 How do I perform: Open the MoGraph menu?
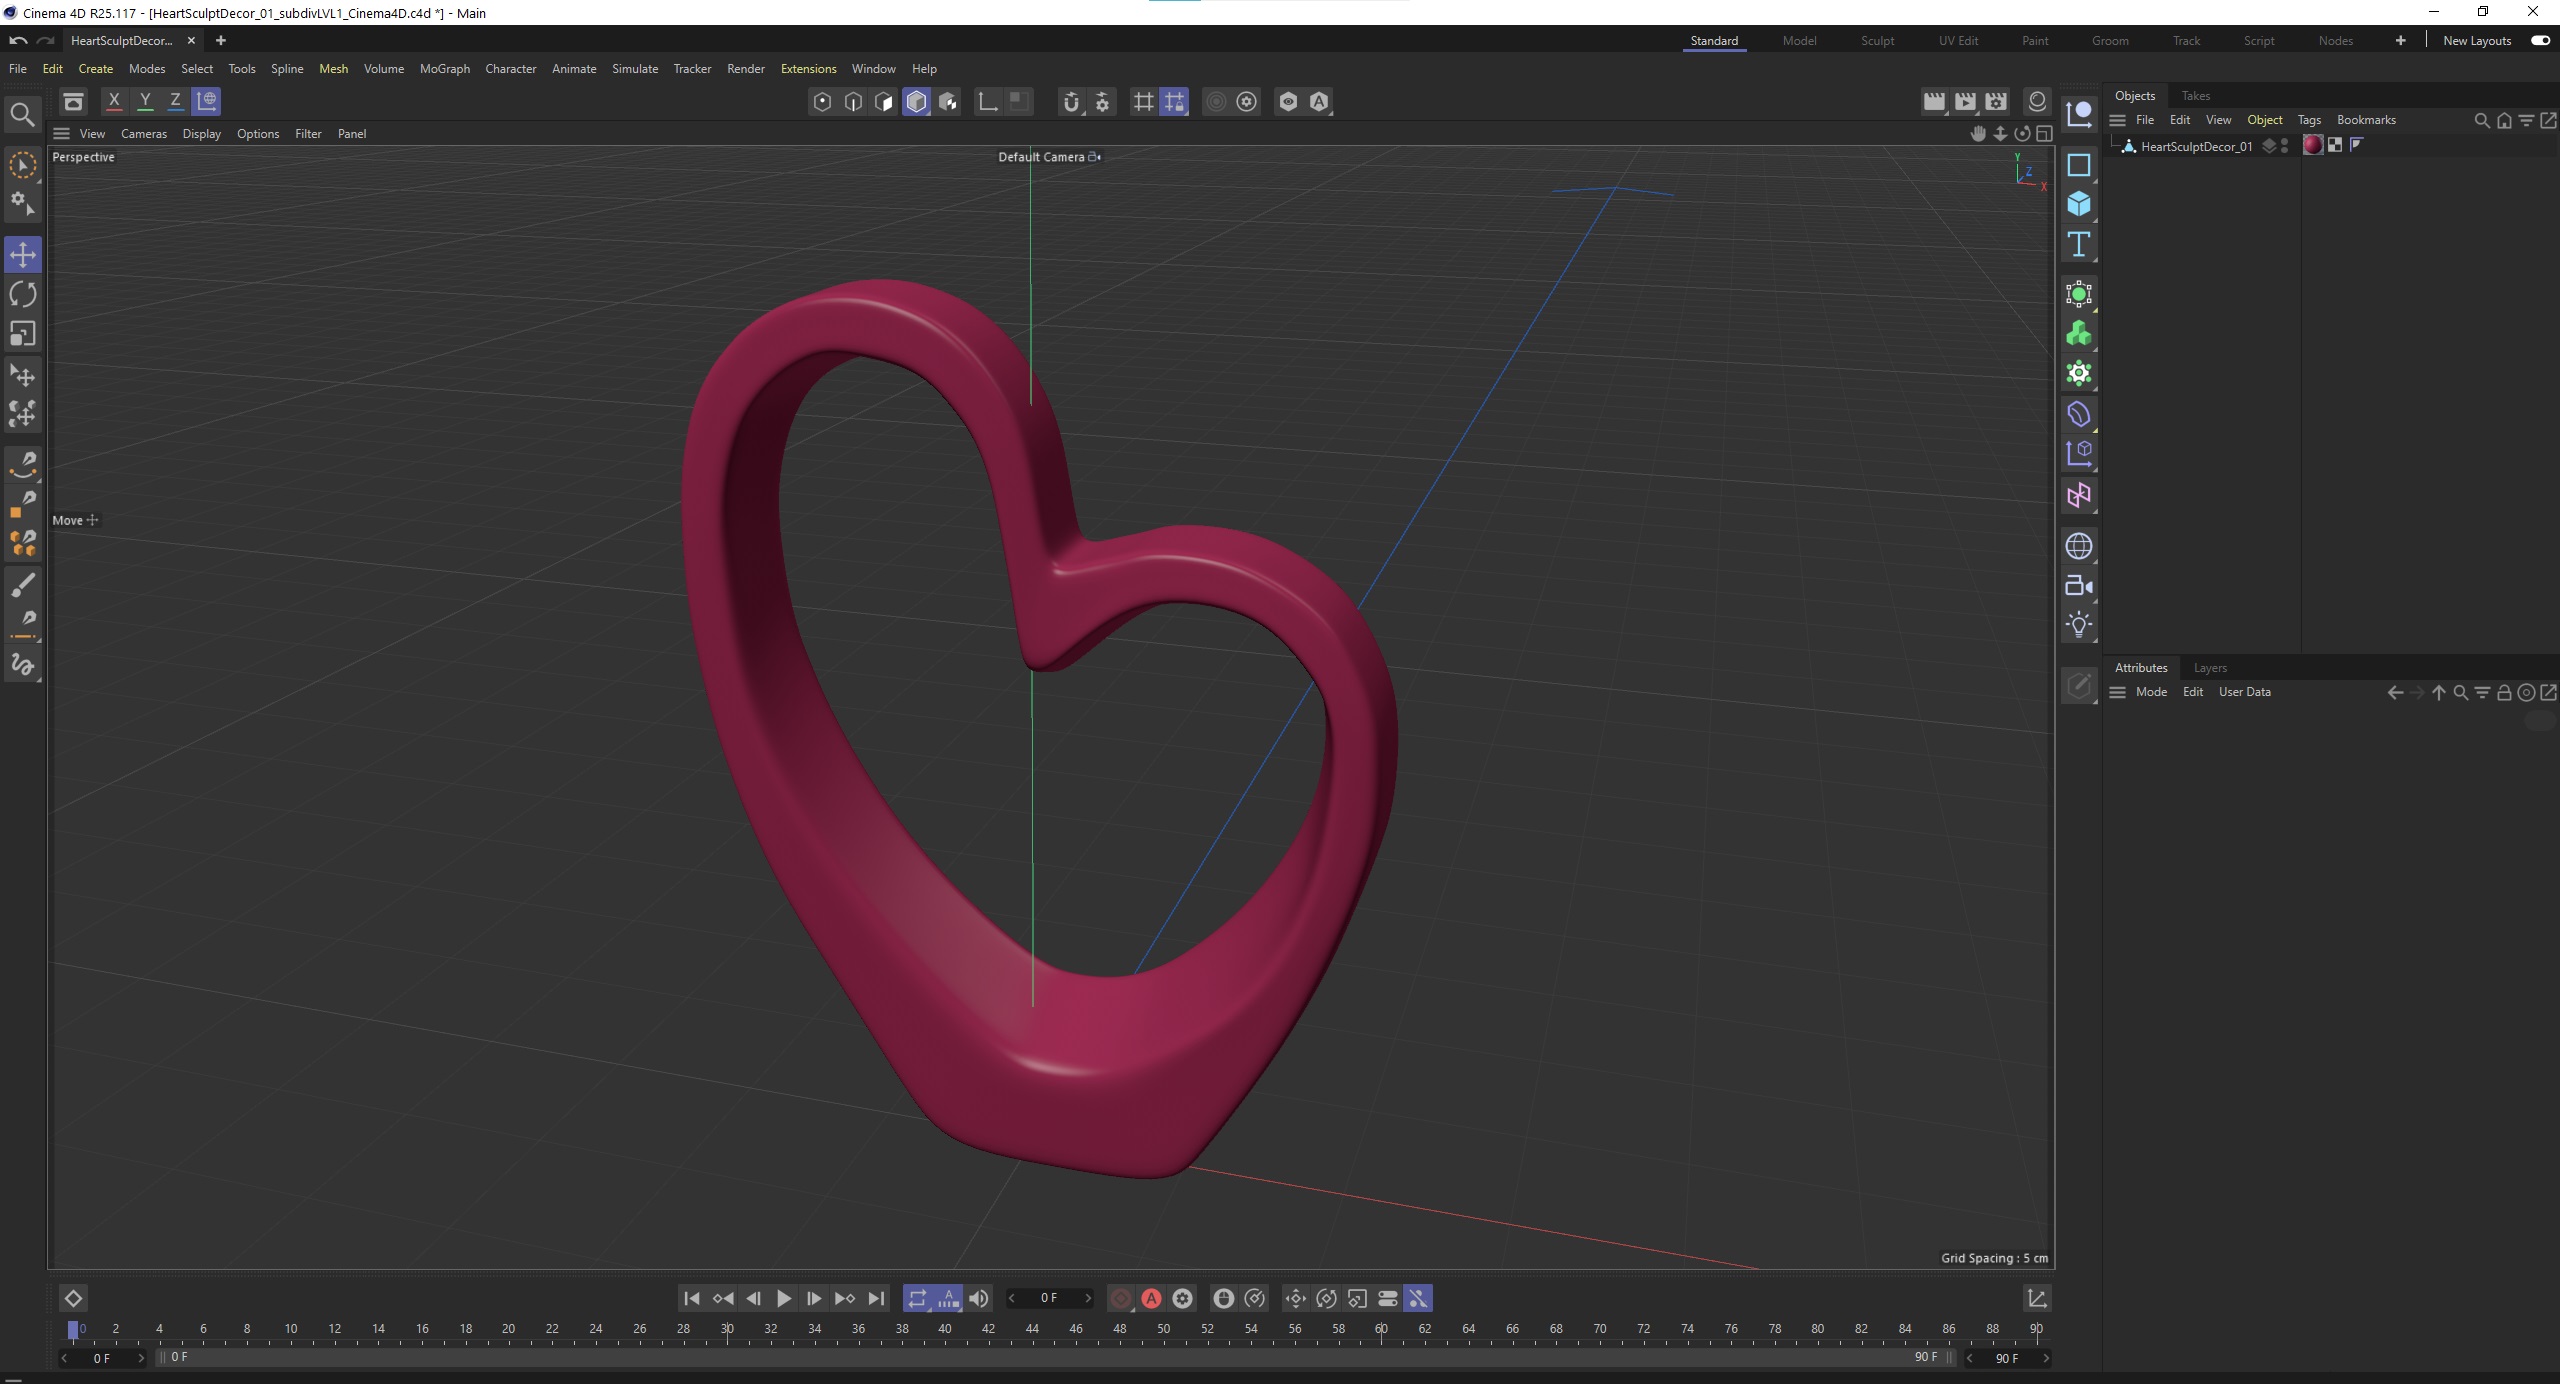444,69
